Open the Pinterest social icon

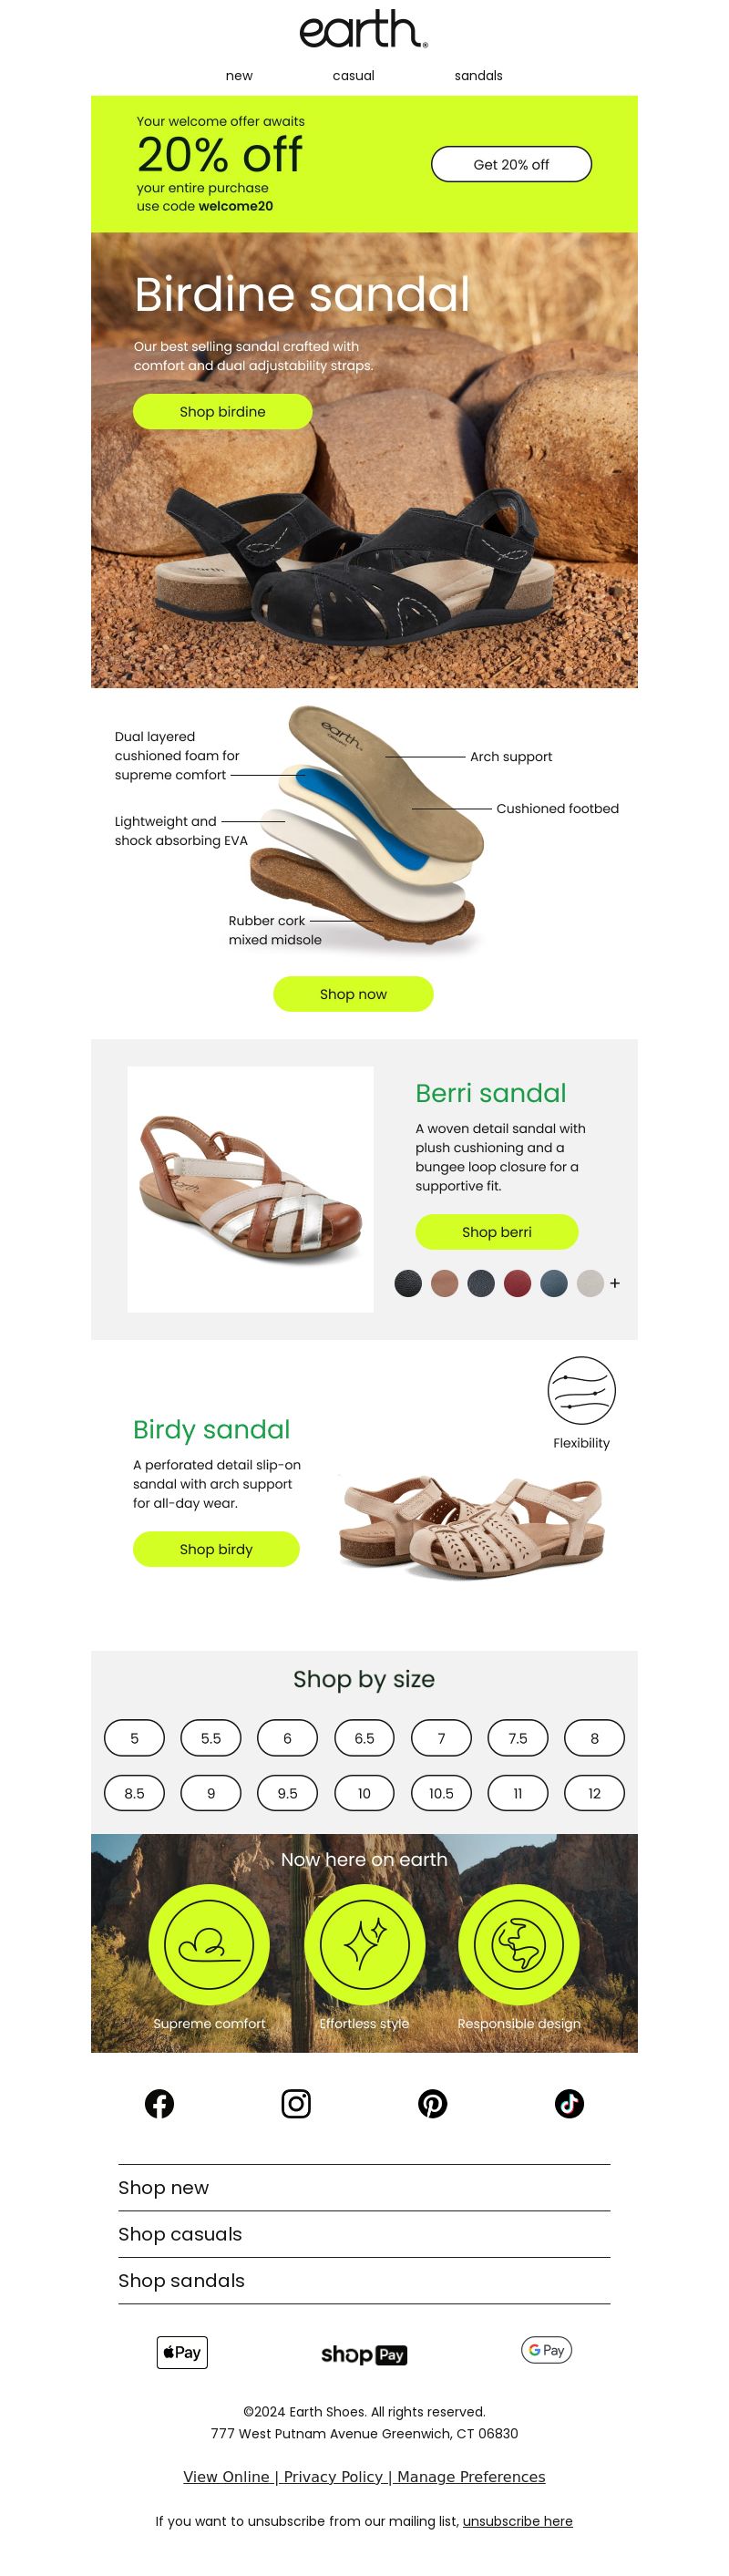click(x=432, y=2103)
